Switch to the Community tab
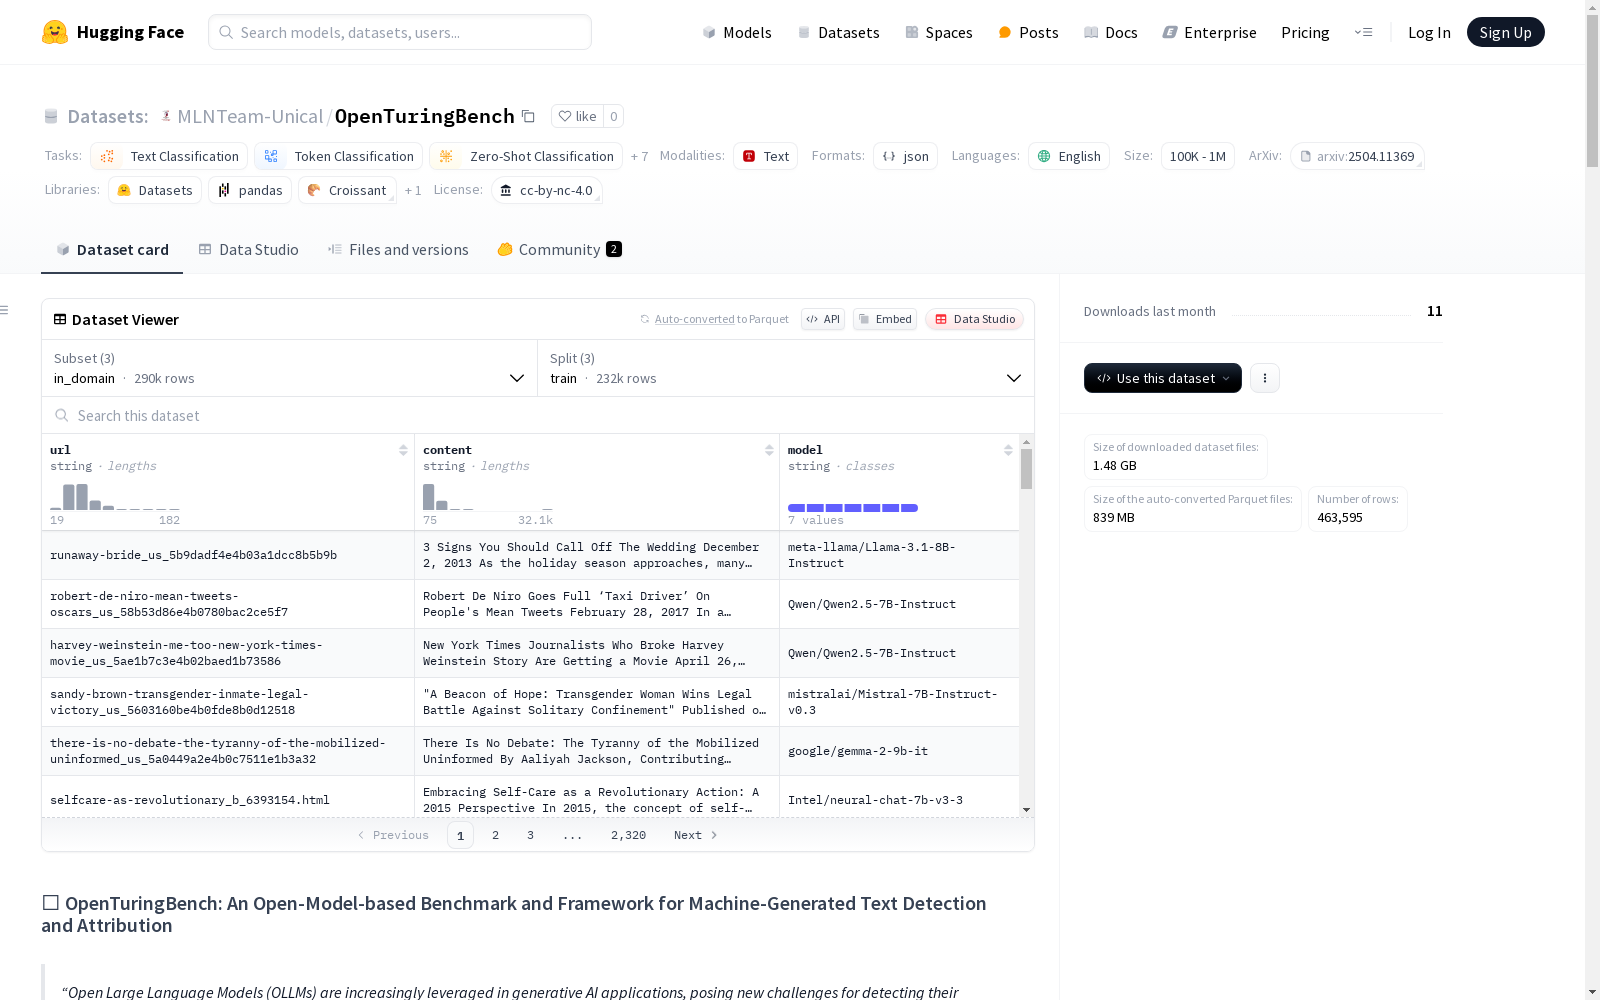This screenshot has width=1600, height=1000. pyautogui.click(x=559, y=250)
